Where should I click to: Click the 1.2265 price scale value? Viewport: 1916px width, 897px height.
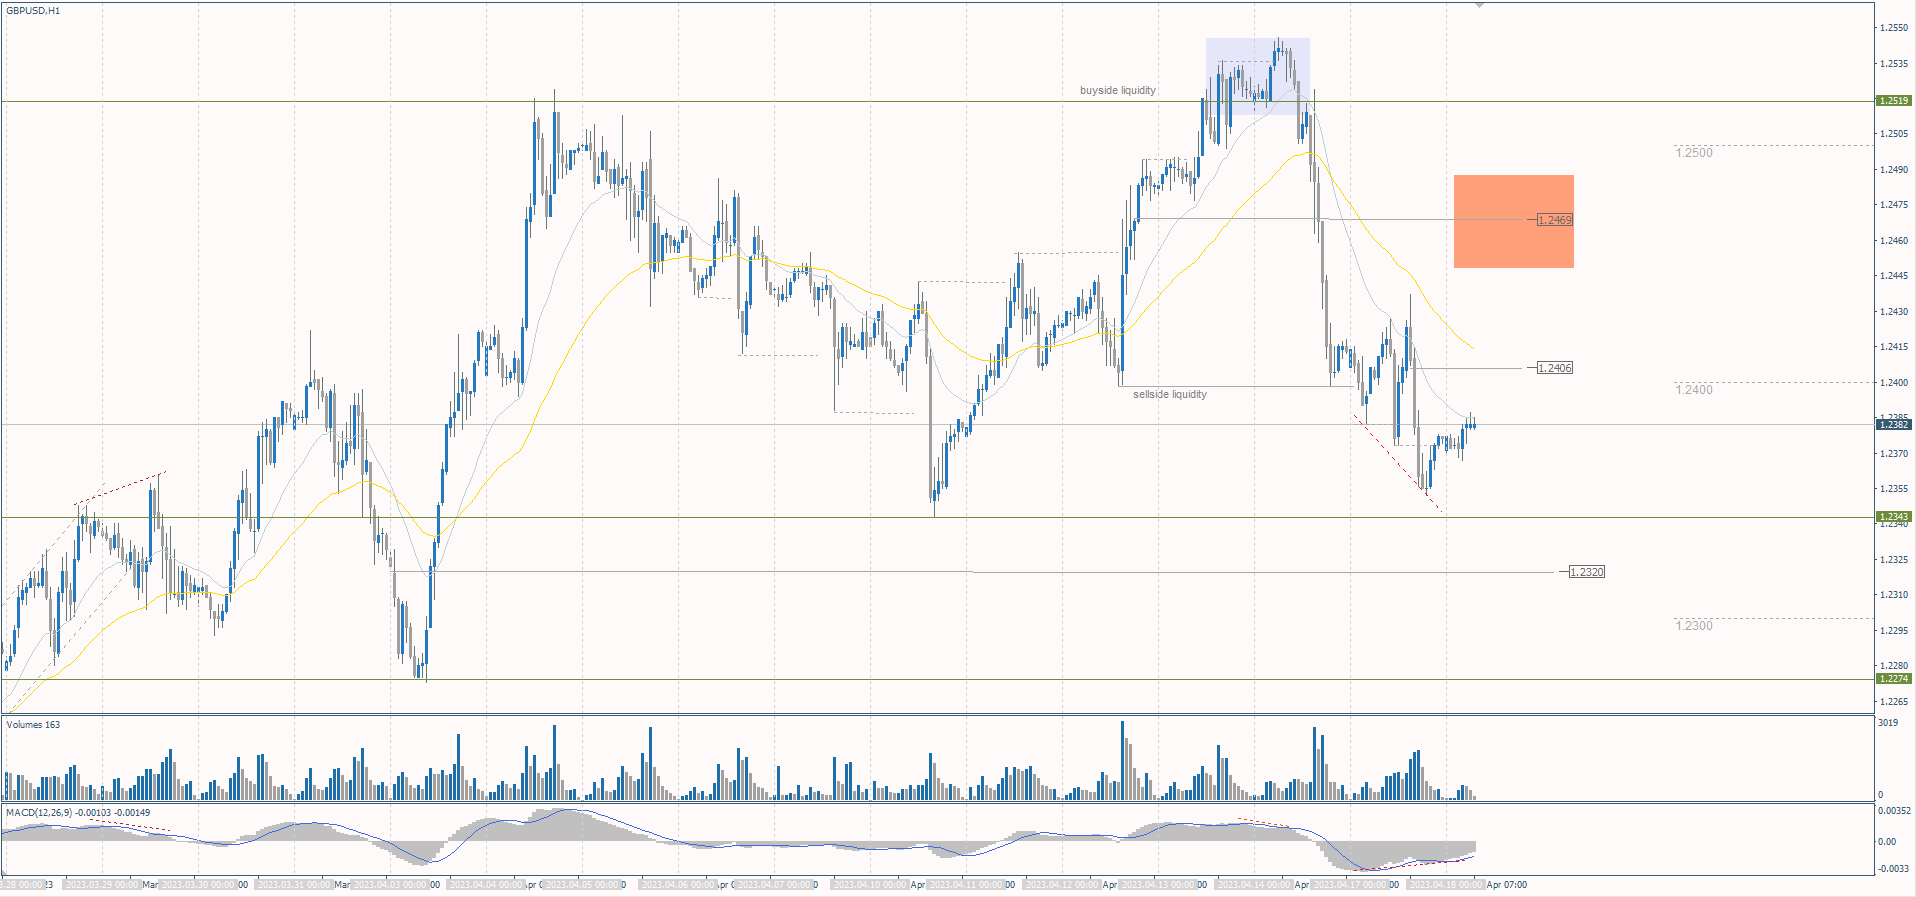point(1893,701)
